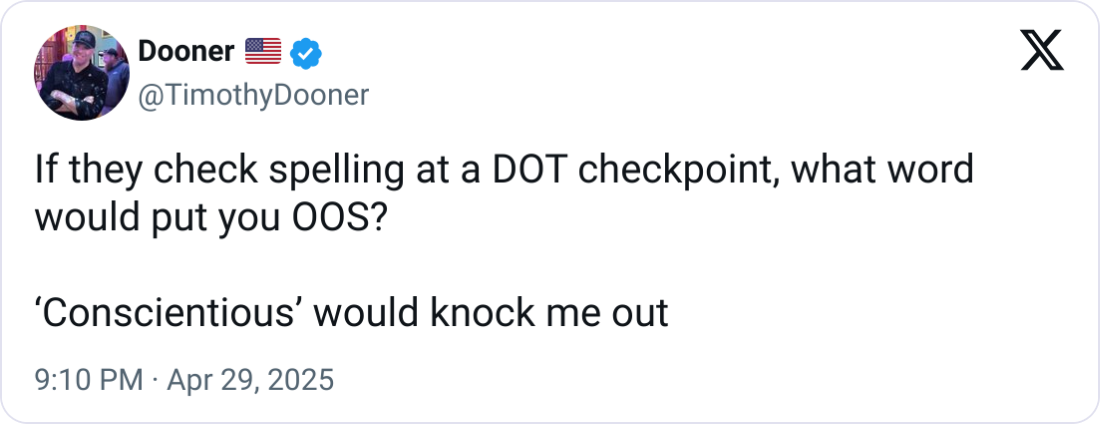Visit the @TimothyDooner handle

click(x=252, y=94)
